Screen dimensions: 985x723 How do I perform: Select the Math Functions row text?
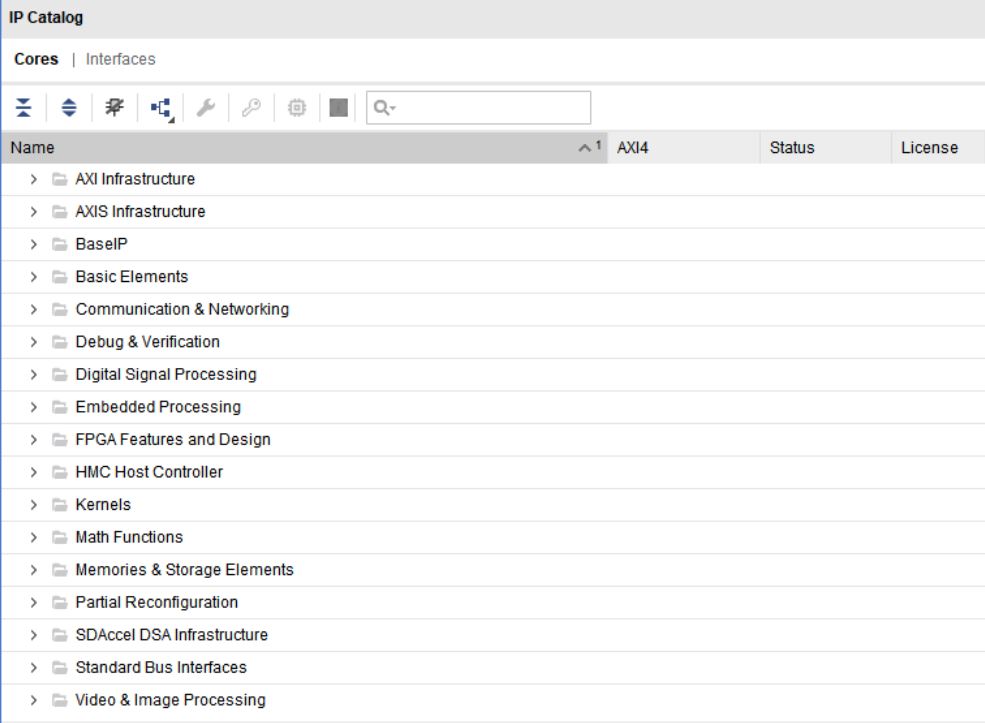point(129,537)
